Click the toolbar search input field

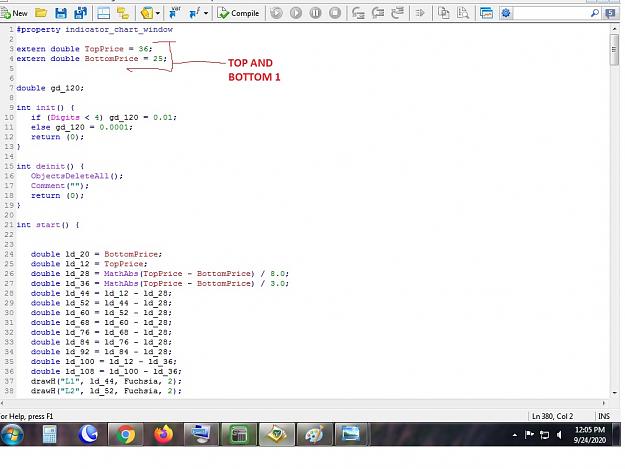coord(551,13)
